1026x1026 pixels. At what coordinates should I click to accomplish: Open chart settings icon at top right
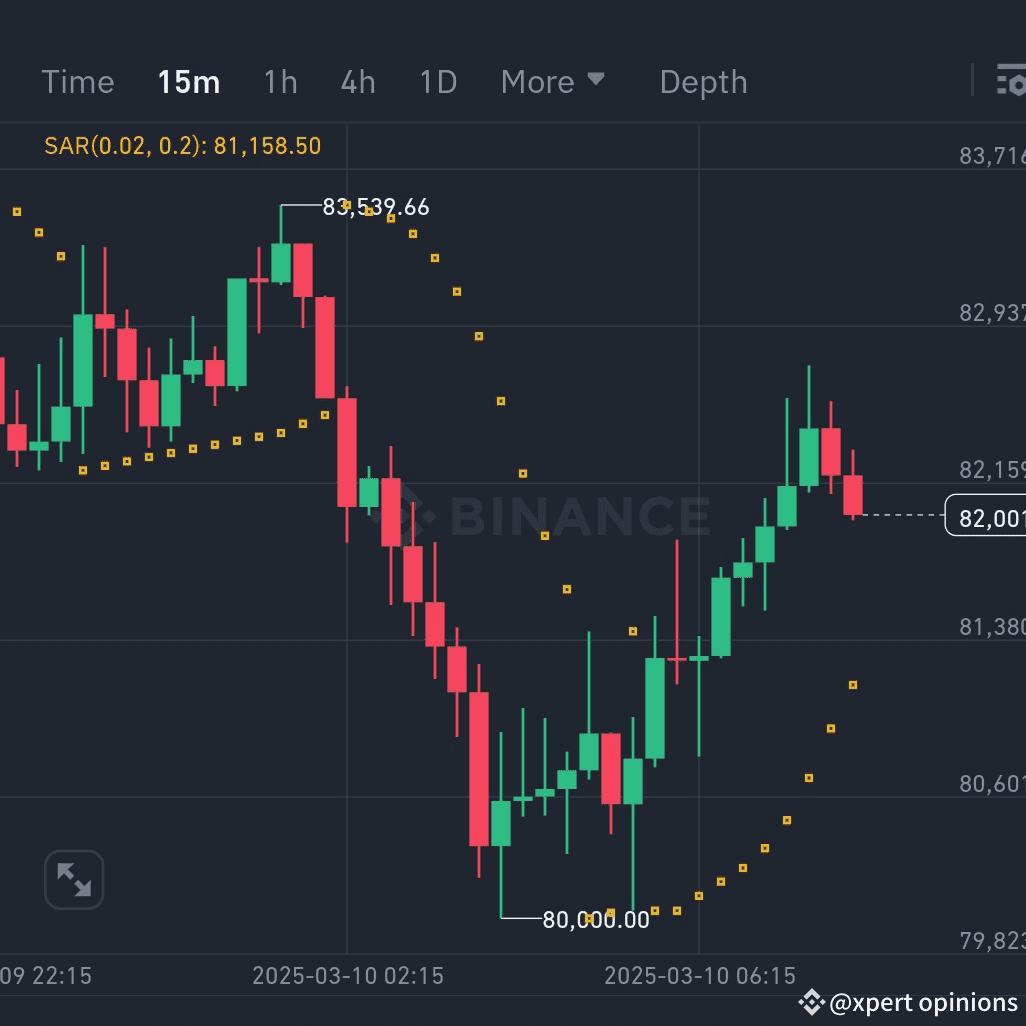pos(1011,80)
